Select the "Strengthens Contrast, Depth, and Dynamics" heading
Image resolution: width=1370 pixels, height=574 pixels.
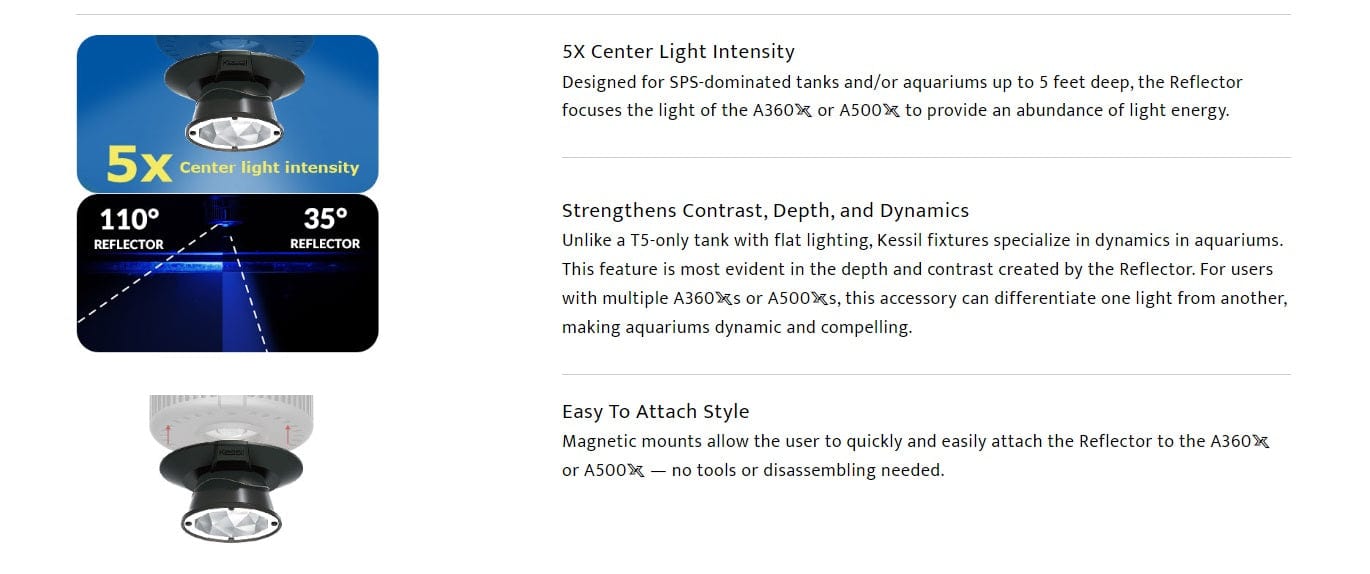point(765,211)
